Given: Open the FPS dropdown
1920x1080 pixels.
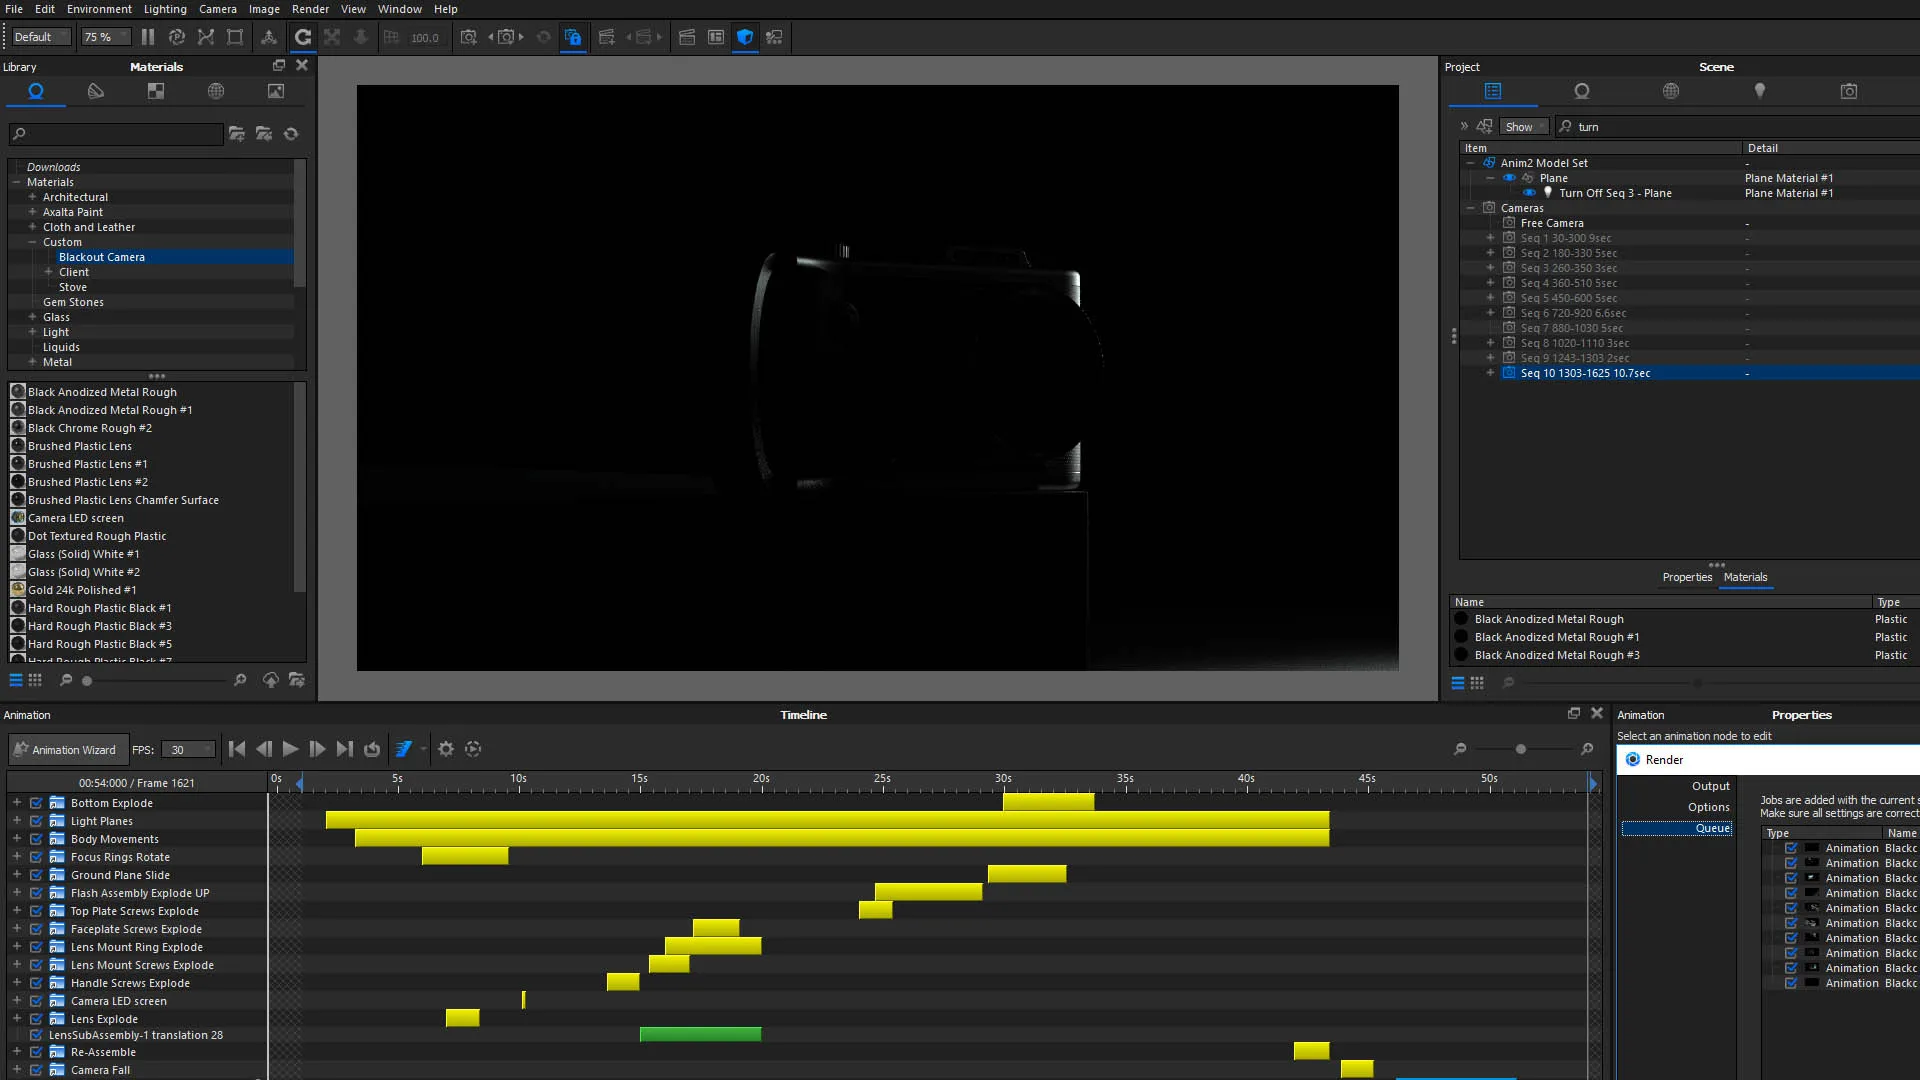Looking at the screenshot, I should 208,750.
